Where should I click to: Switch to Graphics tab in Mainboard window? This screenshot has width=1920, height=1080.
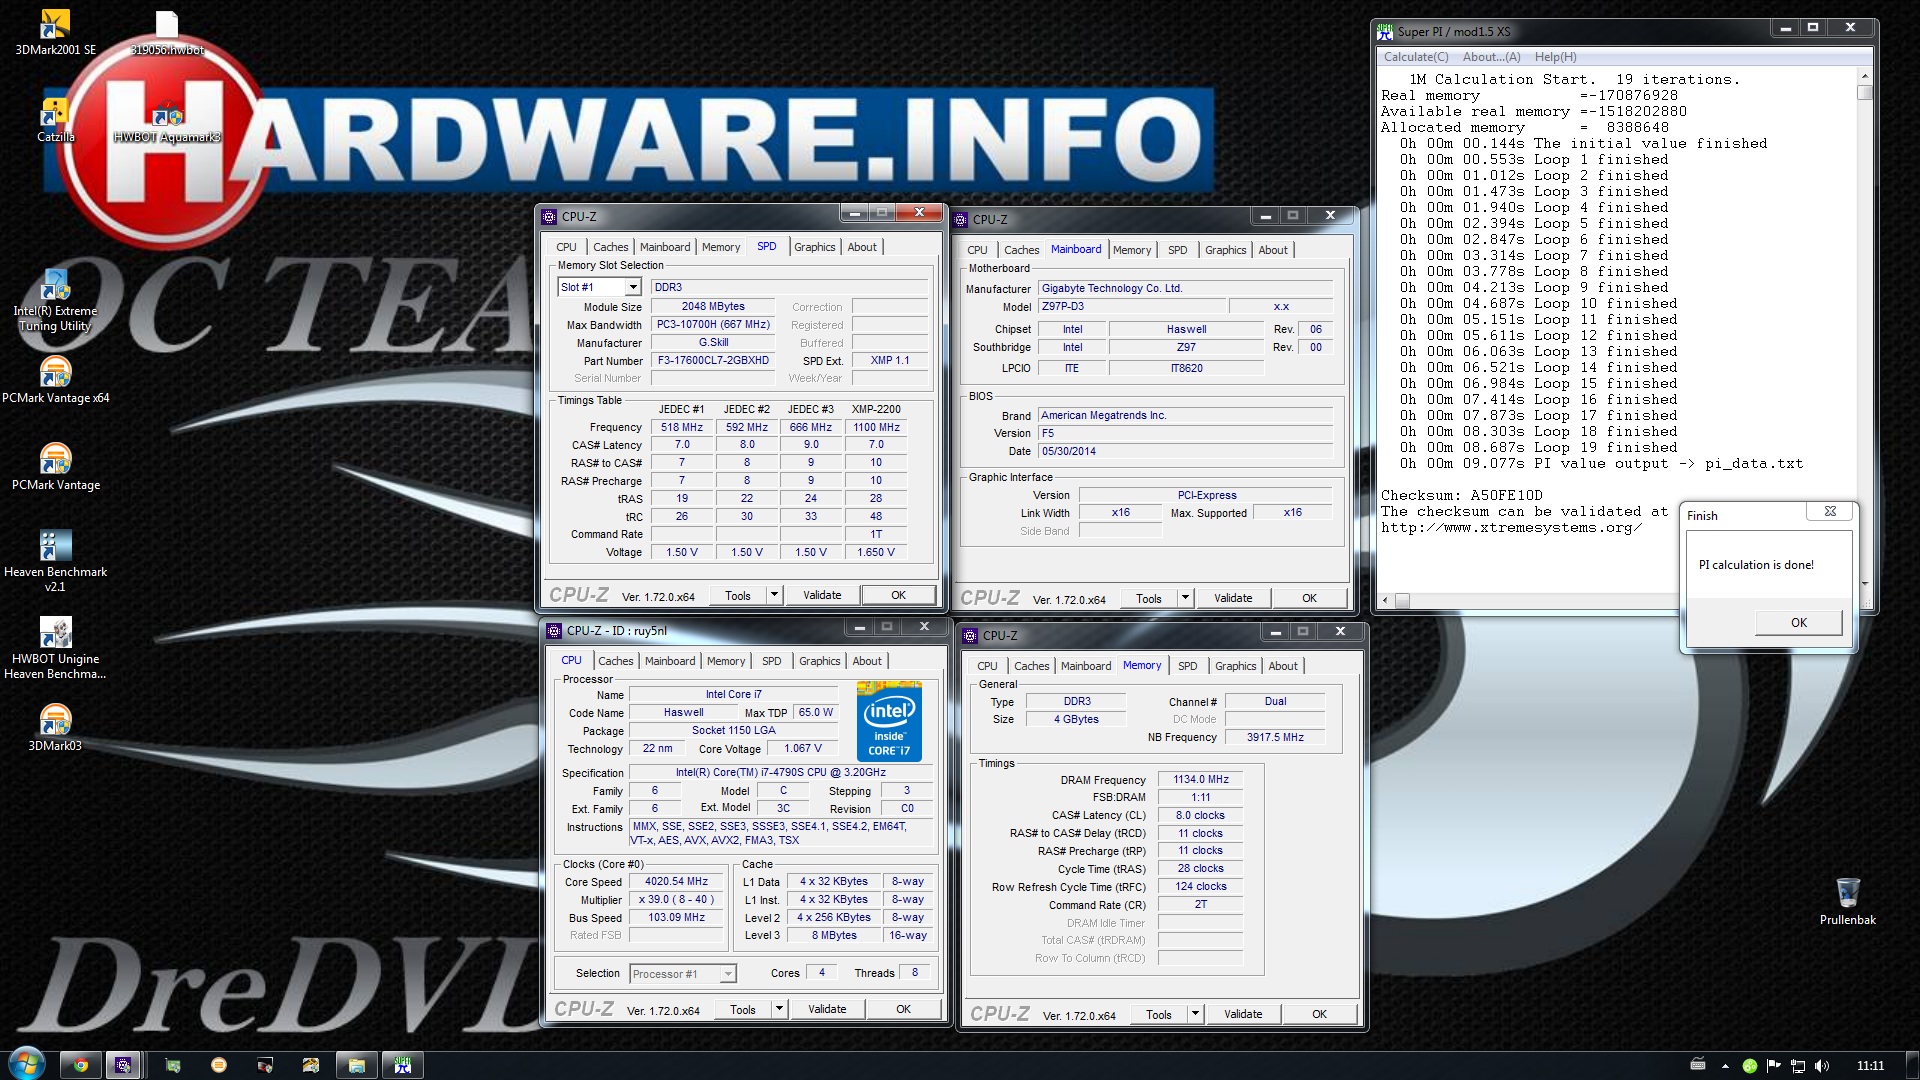click(x=1225, y=250)
